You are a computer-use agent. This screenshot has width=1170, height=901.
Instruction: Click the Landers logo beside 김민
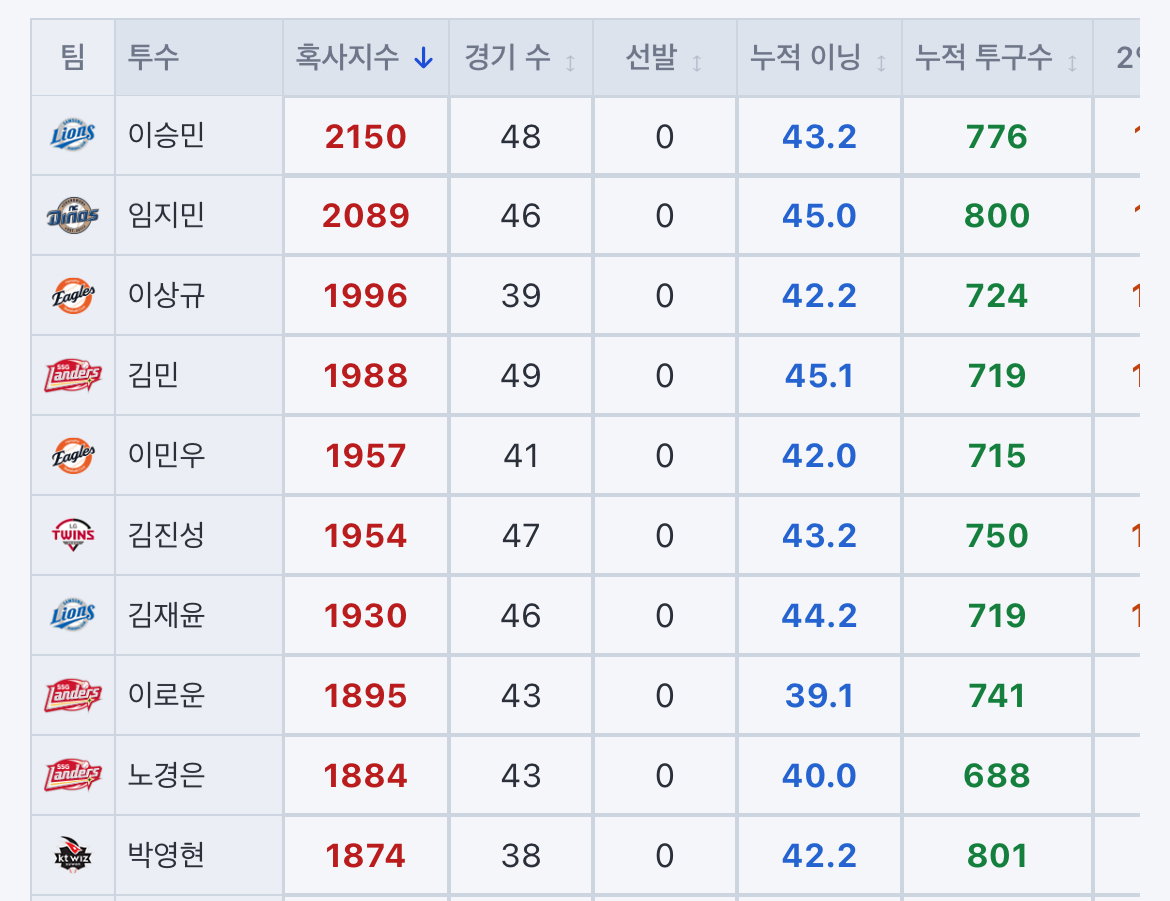[73, 375]
